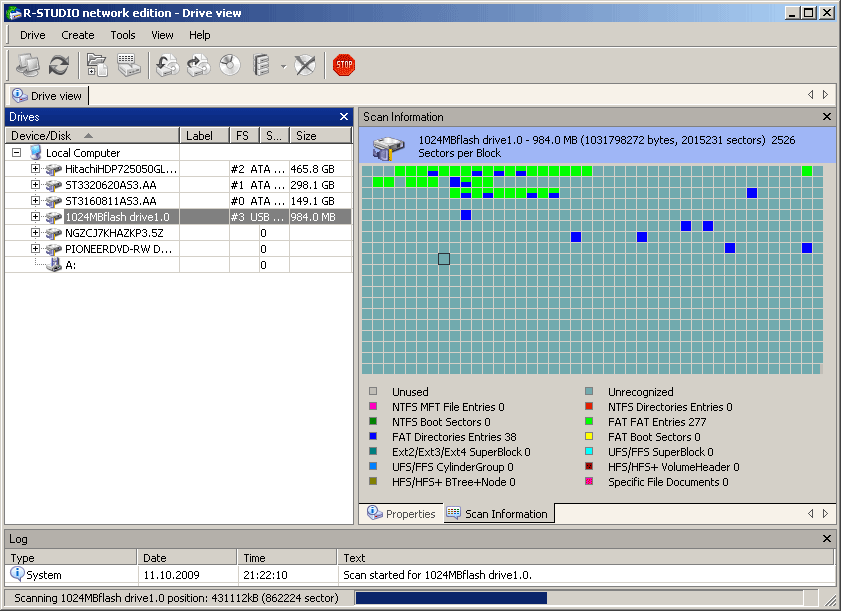The height and width of the screenshot is (611, 841).
Task: Click the Connect to Remote computer toolbar icon
Action: pos(27,65)
